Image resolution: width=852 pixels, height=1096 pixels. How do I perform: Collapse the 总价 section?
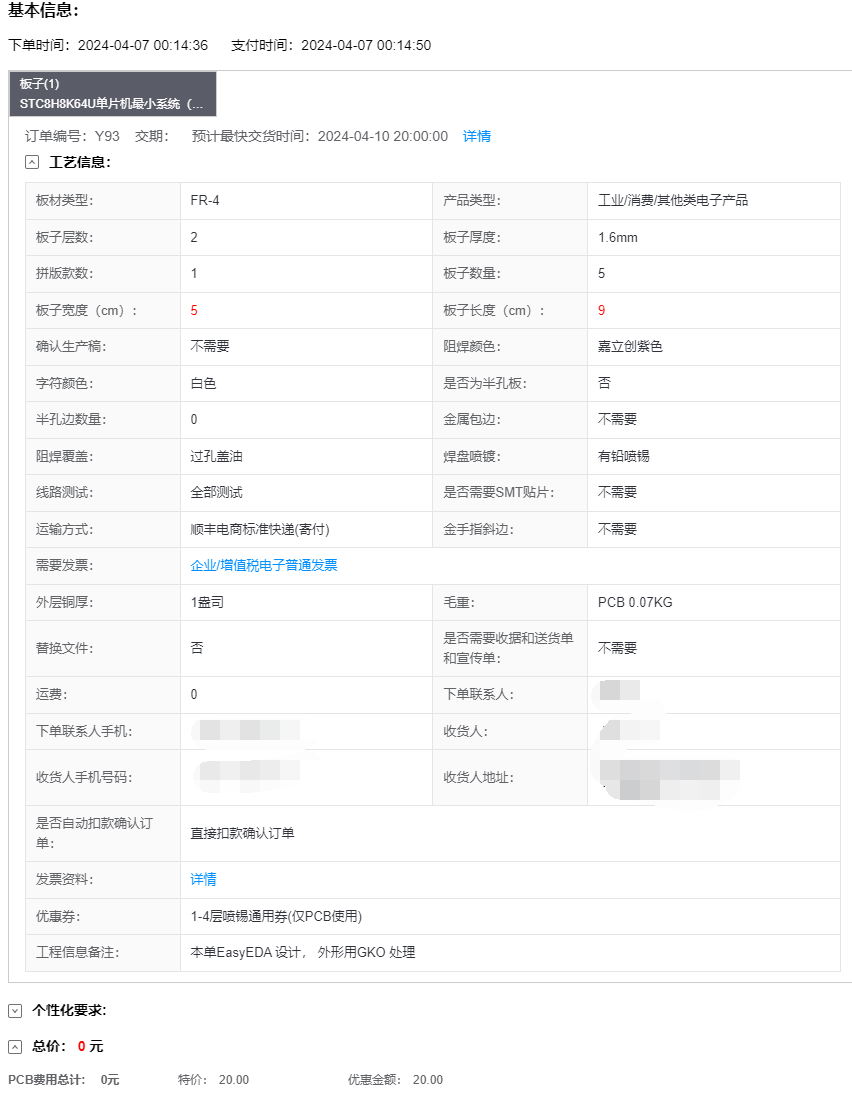point(15,1046)
